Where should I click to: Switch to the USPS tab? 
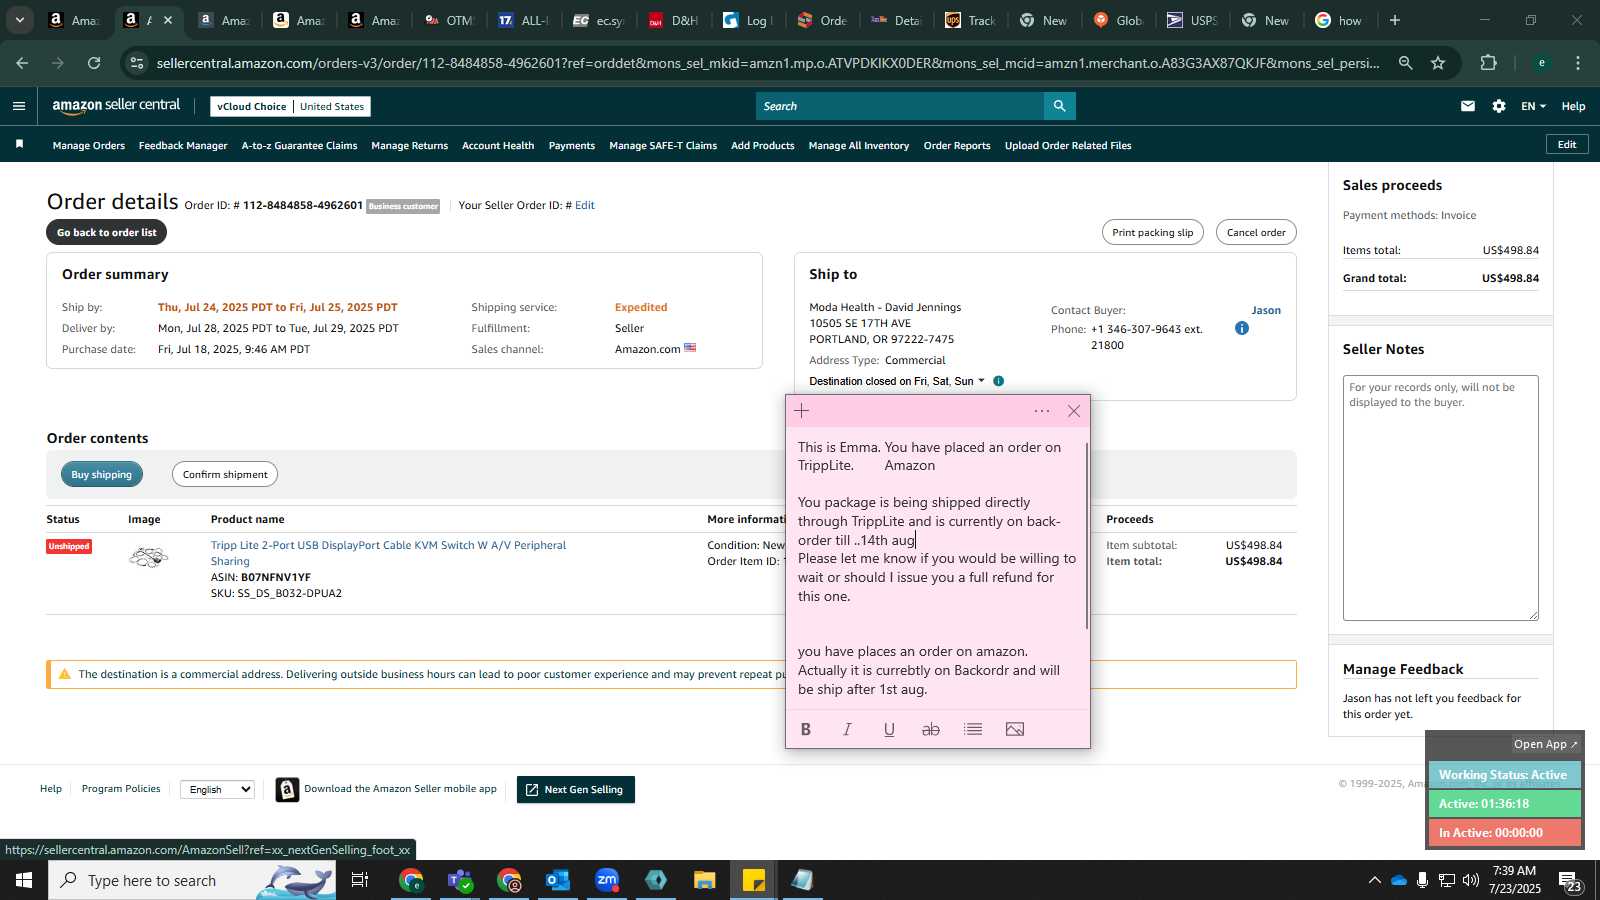(1193, 20)
